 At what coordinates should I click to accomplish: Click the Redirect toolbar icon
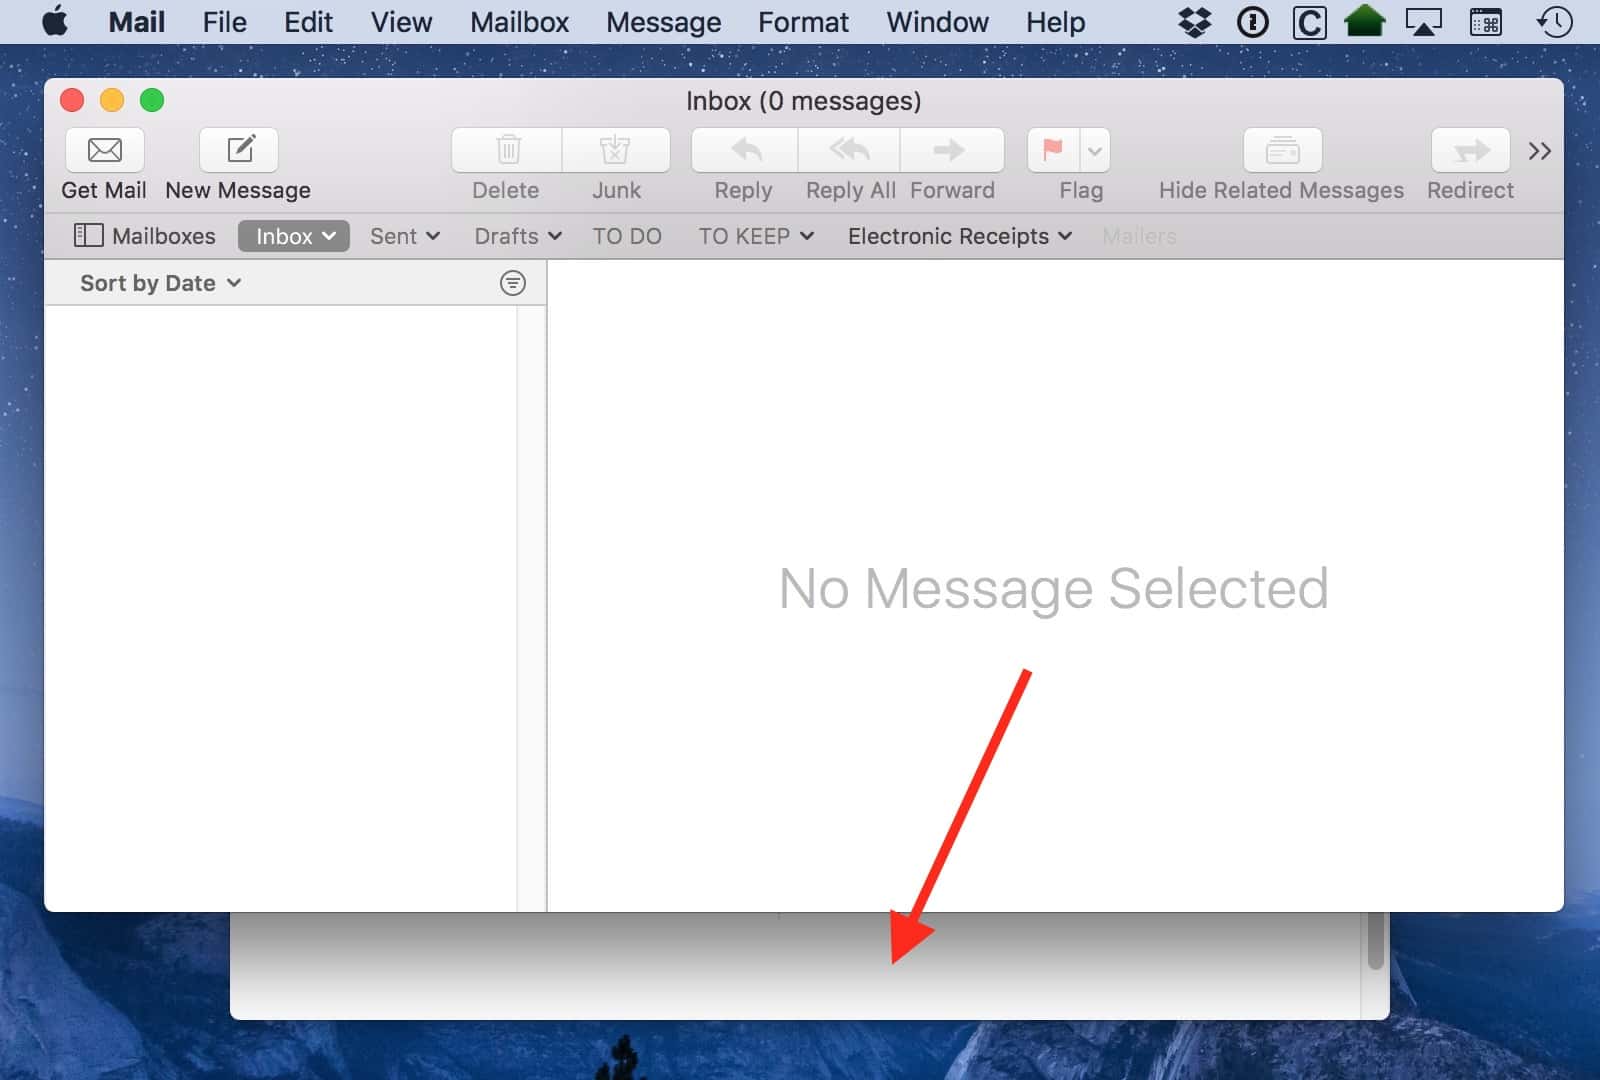coord(1470,151)
